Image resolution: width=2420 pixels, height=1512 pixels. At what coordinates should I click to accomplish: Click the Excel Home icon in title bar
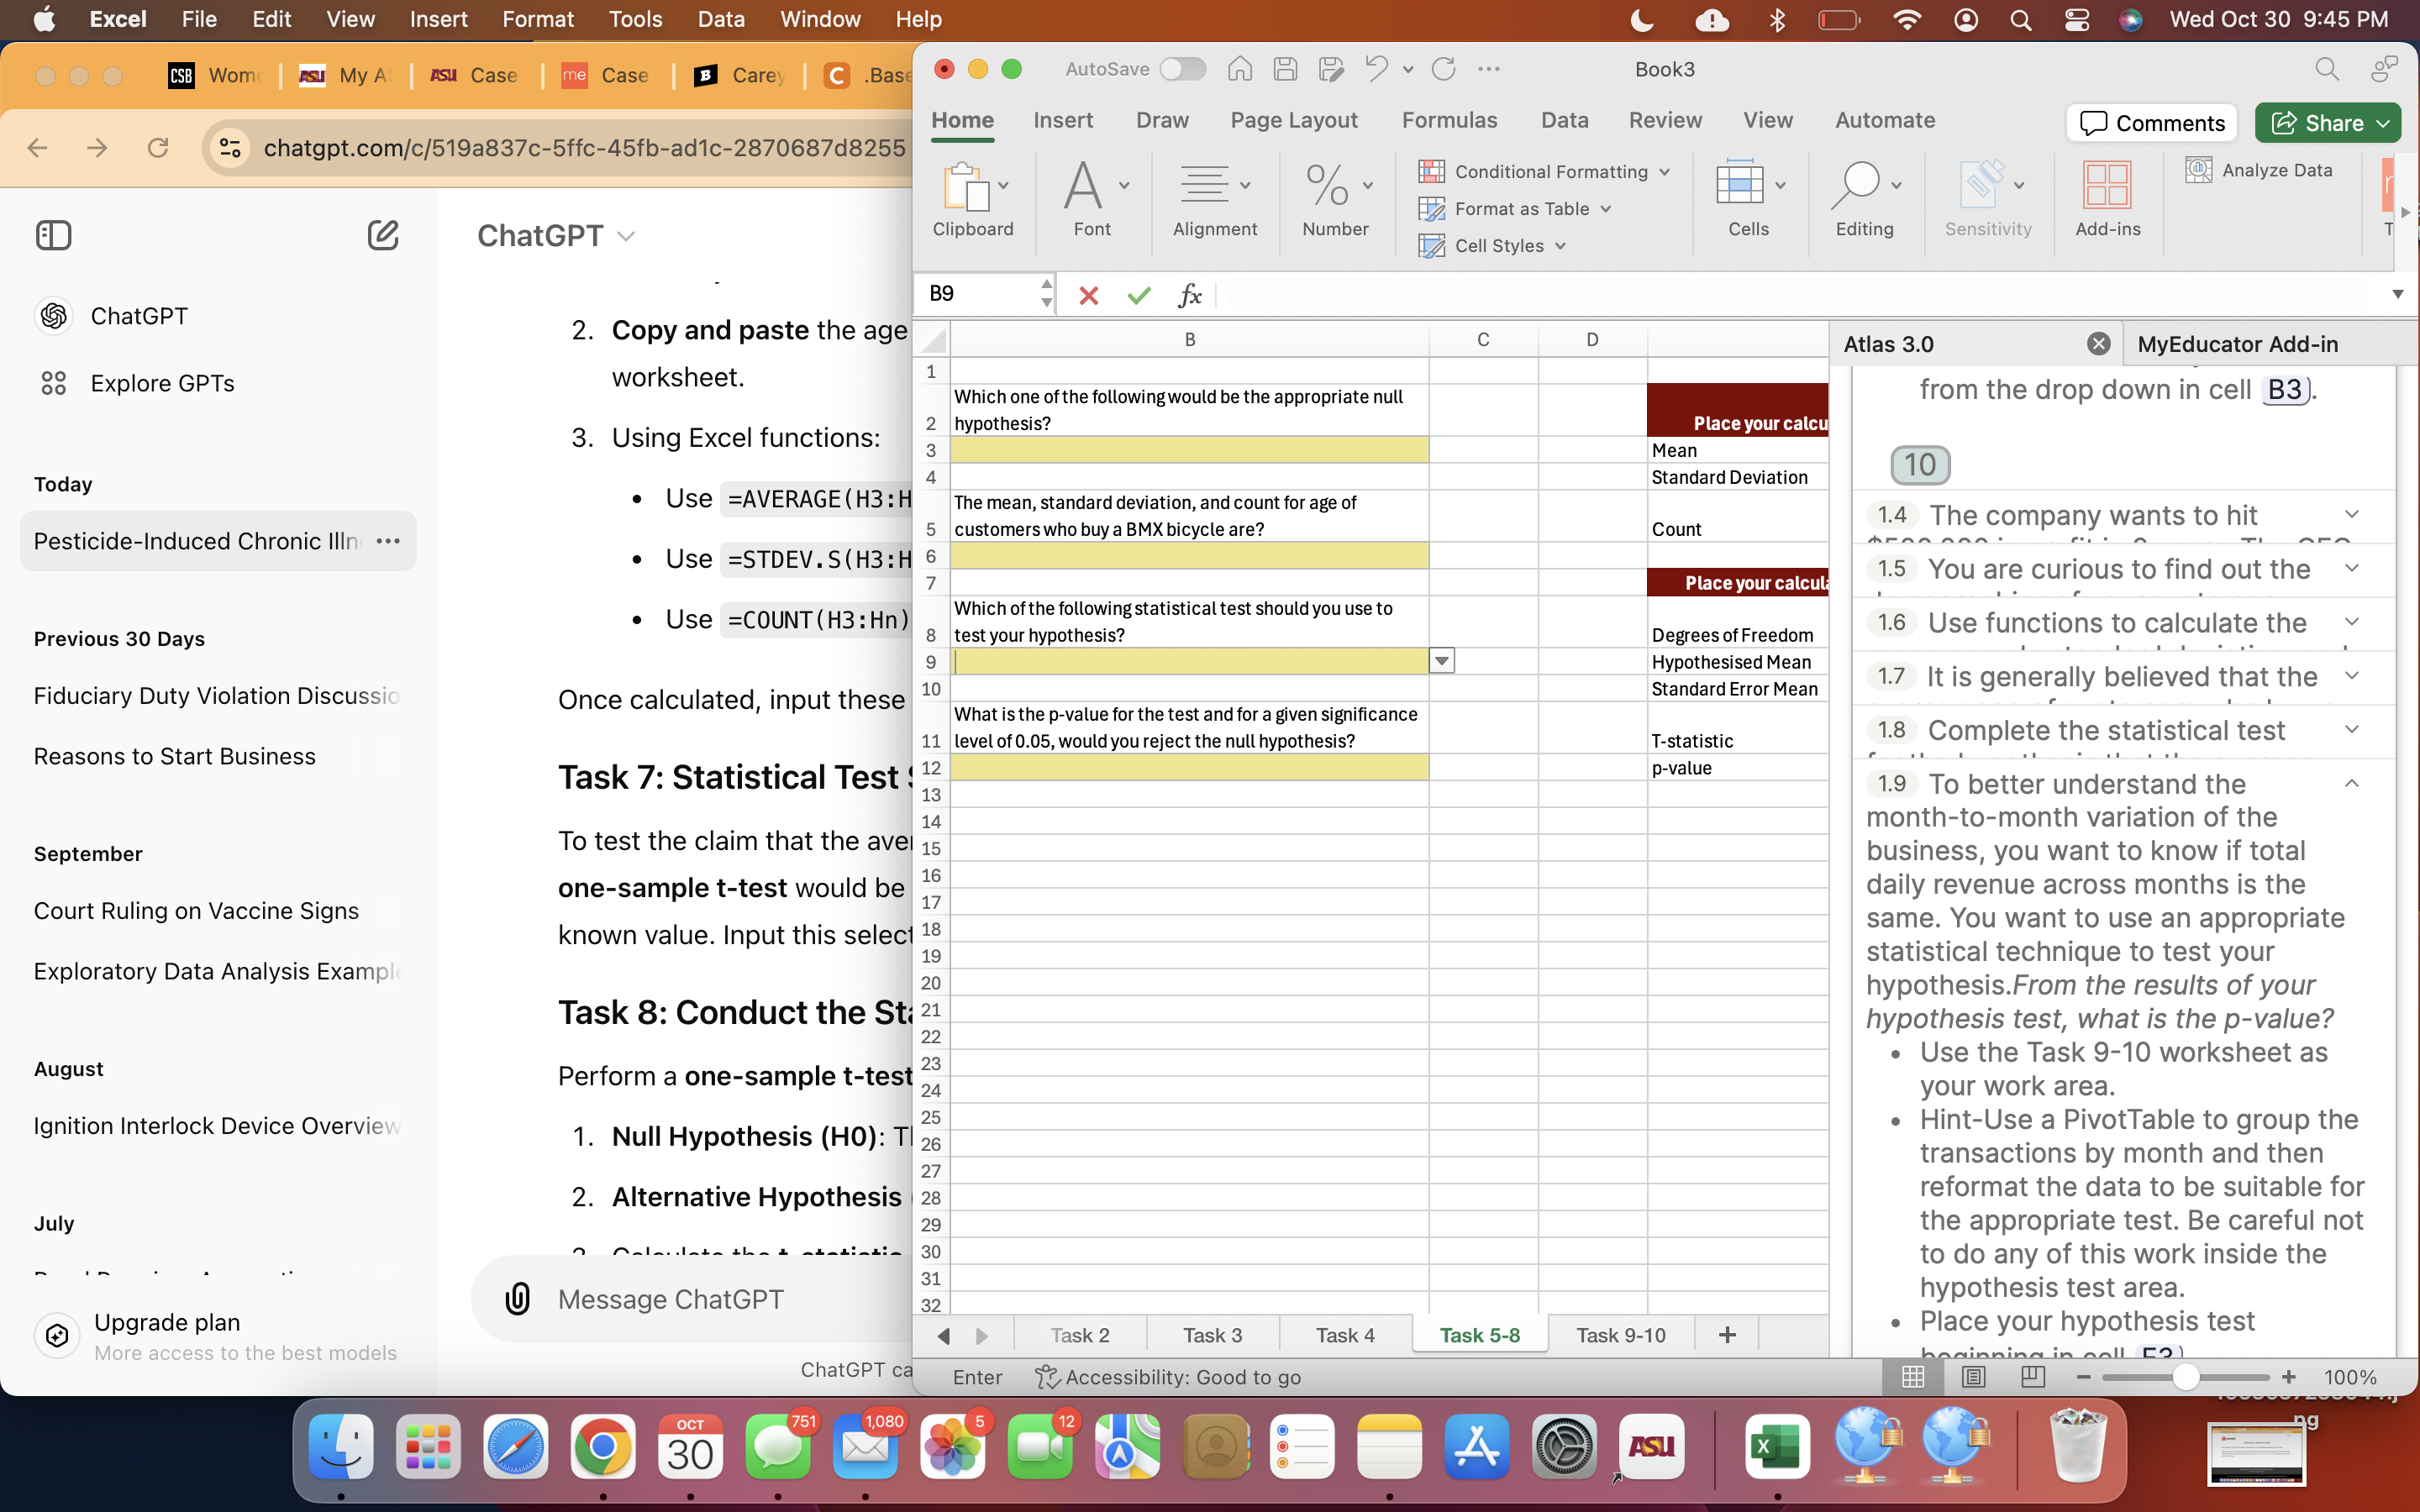(1240, 69)
